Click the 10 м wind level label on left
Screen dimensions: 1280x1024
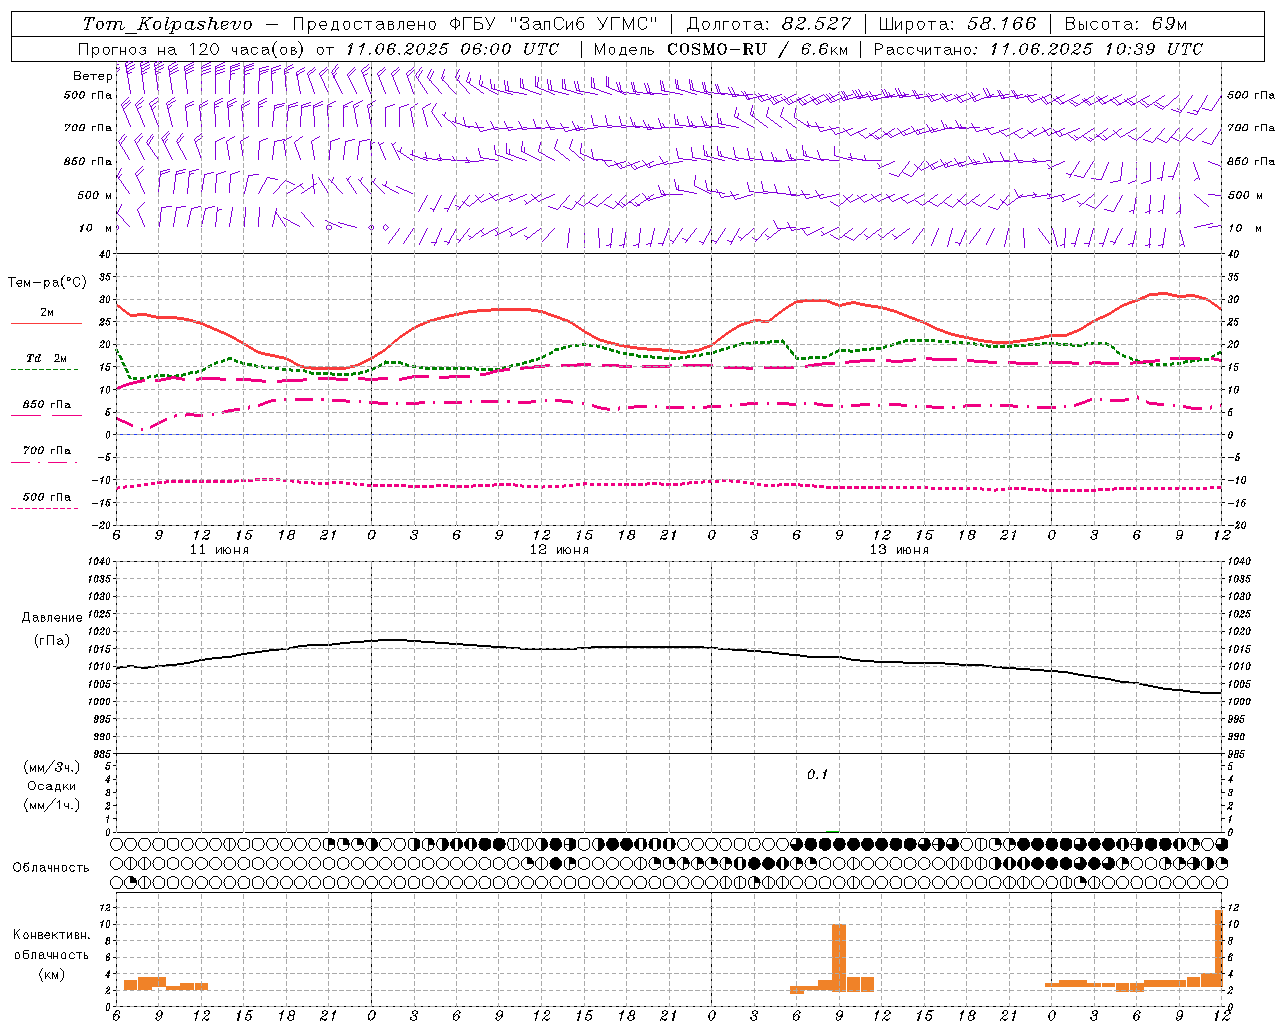[96, 228]
